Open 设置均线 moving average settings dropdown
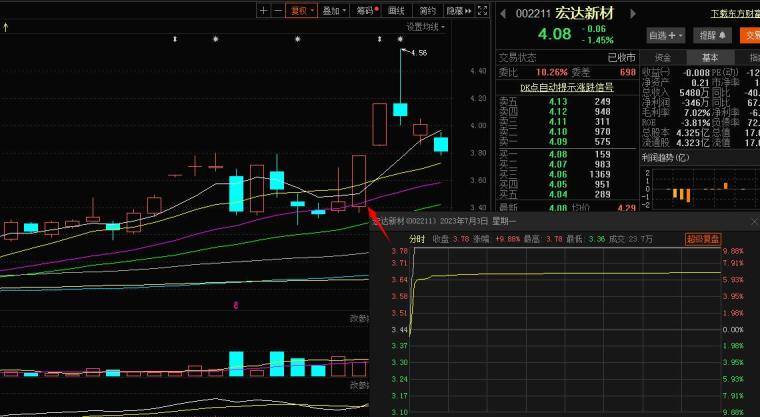This screenshot has width=760, height=417. [425, 27]
